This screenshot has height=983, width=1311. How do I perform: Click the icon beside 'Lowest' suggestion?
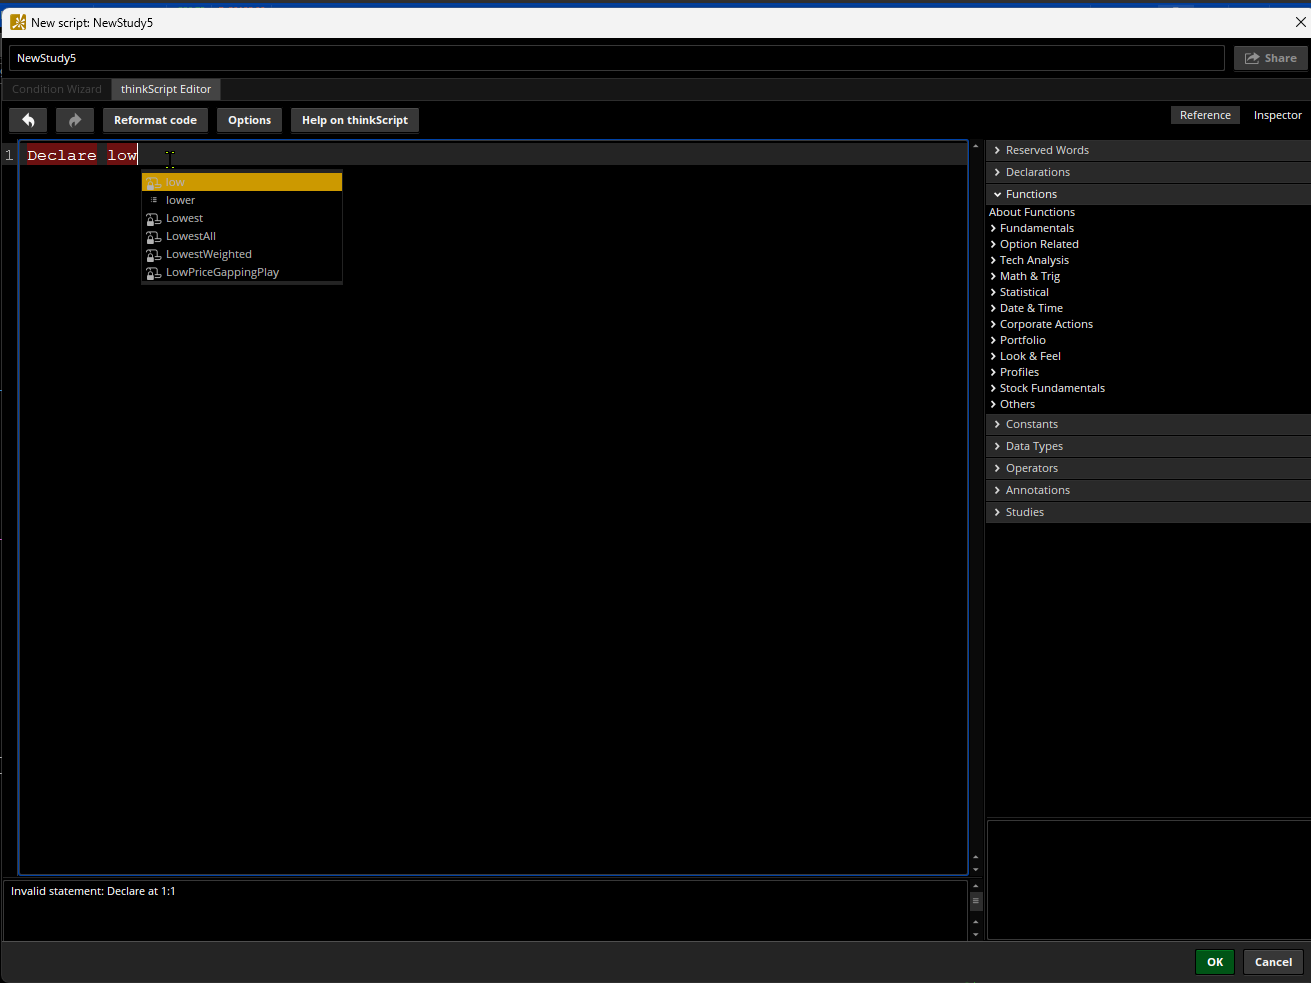pyautogui.click(x=153, y=218)
